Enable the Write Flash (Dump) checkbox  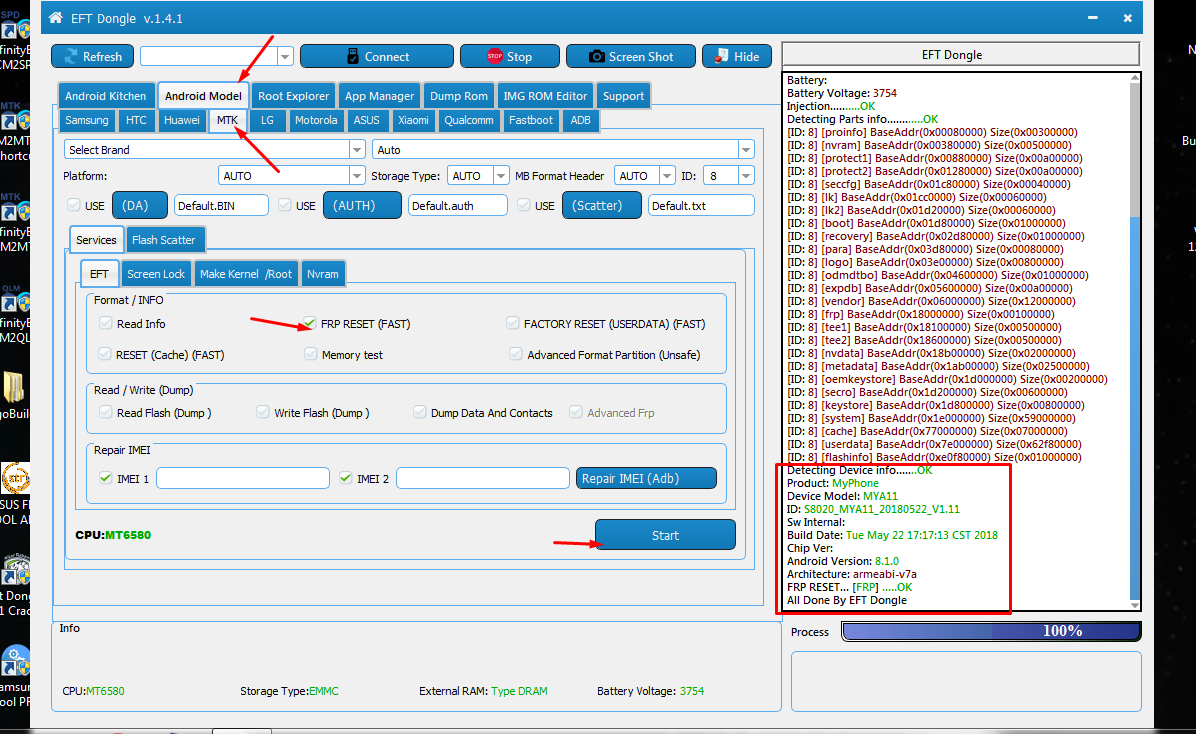262,412
